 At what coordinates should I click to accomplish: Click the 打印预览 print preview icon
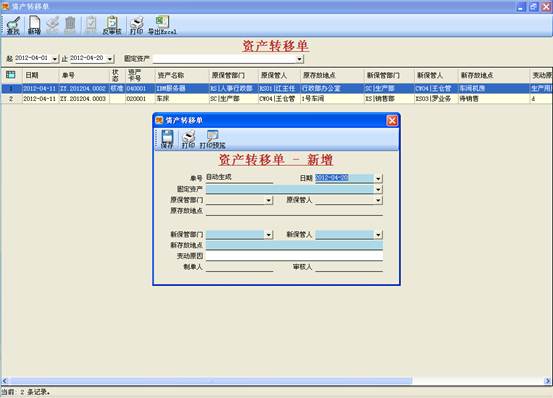[x=213, y=139]
